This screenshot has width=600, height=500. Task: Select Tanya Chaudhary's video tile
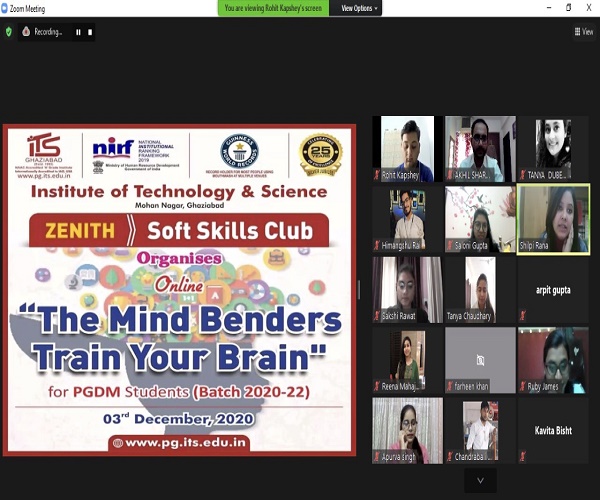click(480, 290)
